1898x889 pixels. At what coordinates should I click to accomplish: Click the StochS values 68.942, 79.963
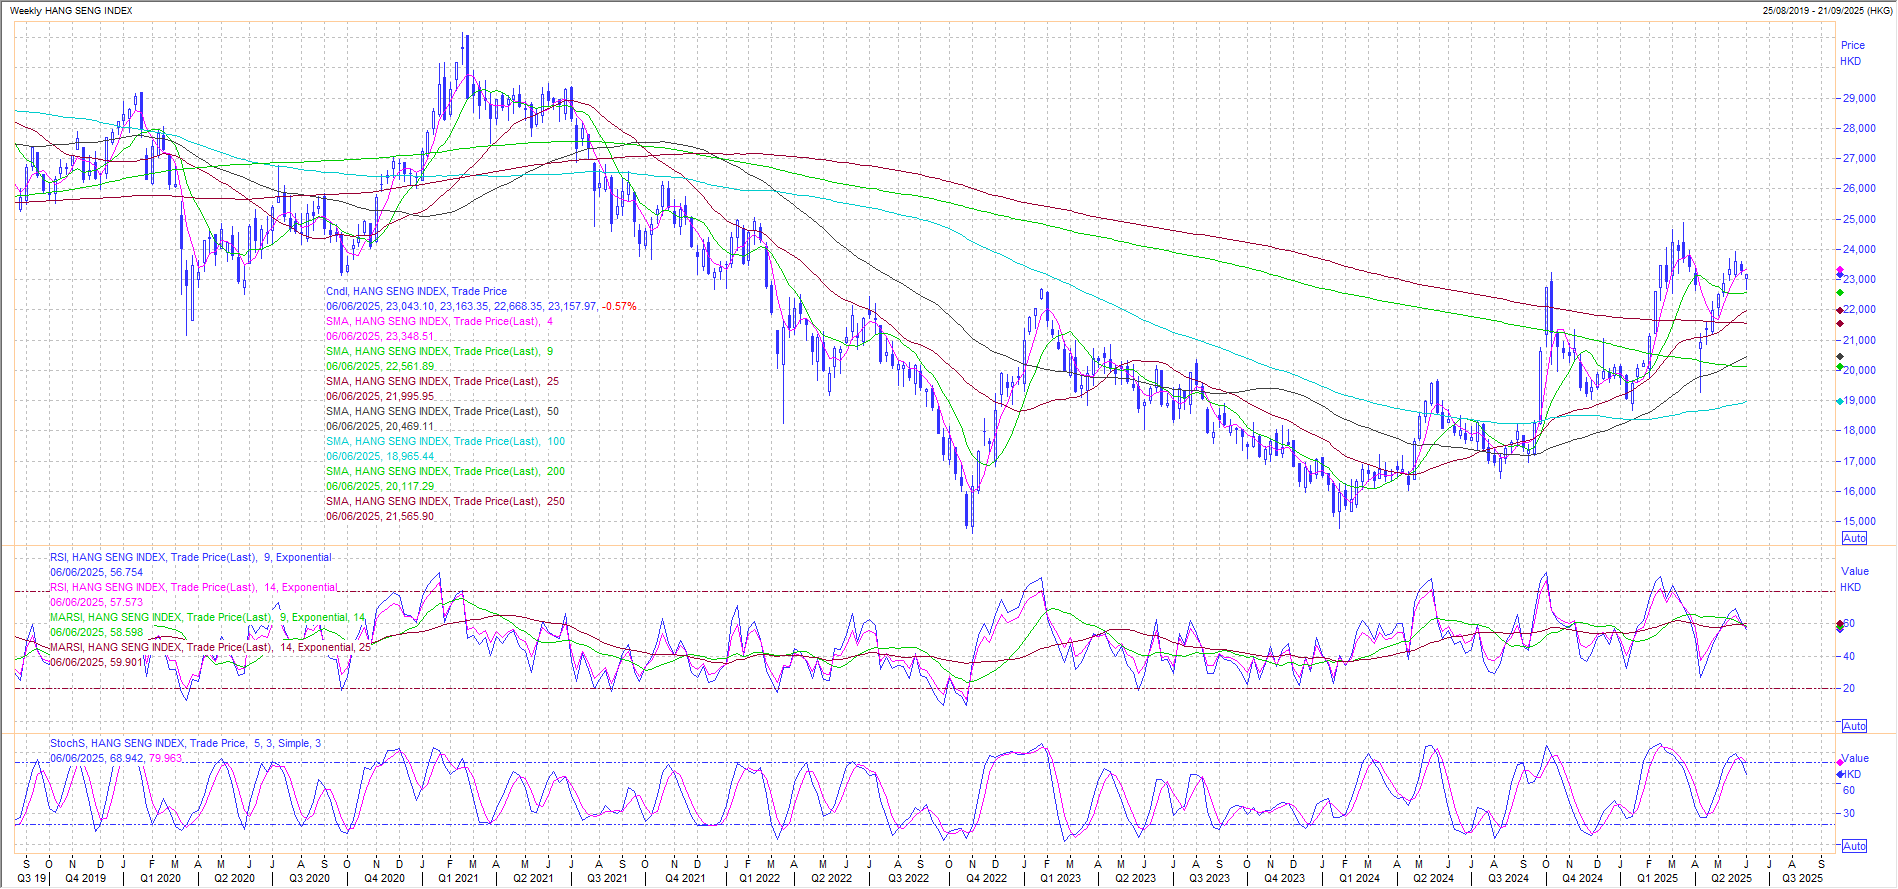click(116, 758)
